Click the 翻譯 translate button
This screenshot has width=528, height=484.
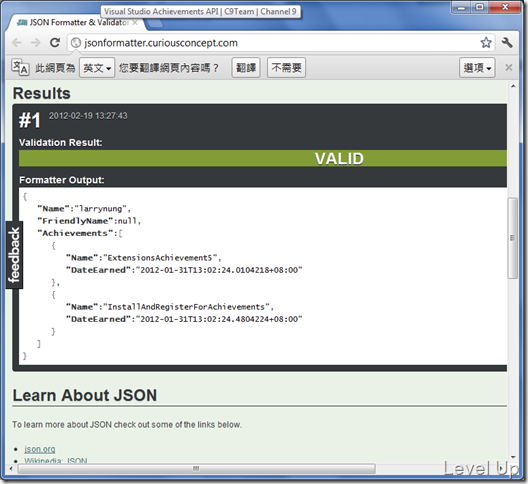(x=246, y=68)
